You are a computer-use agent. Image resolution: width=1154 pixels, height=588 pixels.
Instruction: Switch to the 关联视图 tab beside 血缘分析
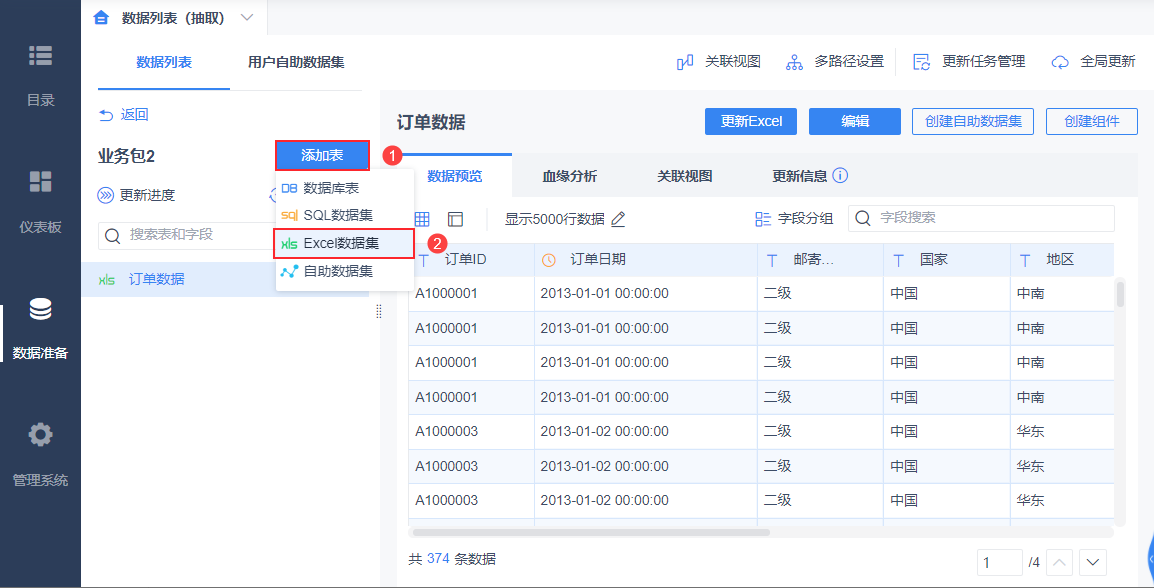pyautogui.click(x=684, y=176)
